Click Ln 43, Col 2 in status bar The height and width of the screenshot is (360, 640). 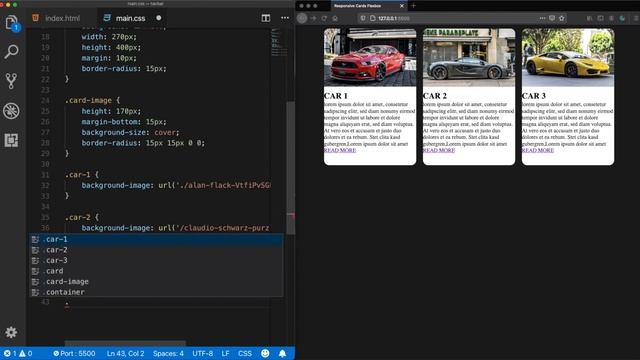[x=125, y=353]
